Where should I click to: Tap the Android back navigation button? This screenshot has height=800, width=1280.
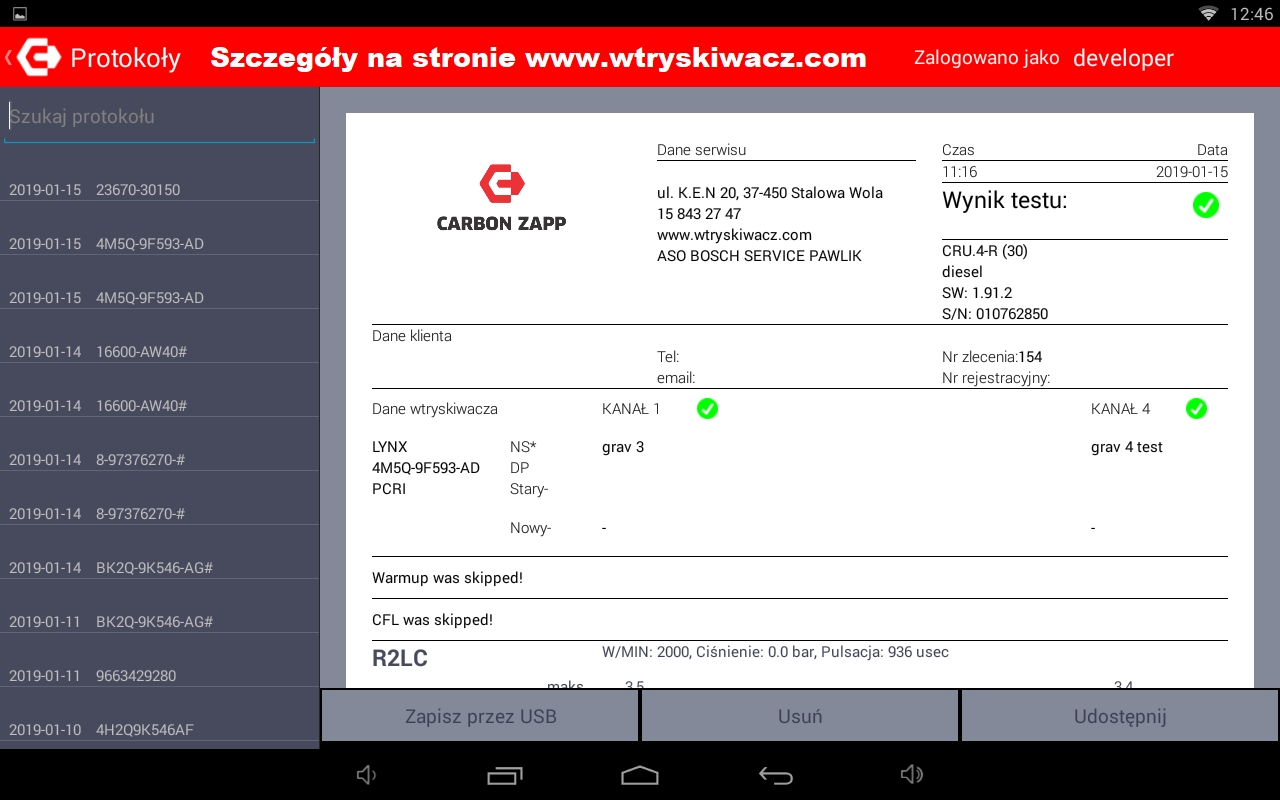[x=775, y=775]
